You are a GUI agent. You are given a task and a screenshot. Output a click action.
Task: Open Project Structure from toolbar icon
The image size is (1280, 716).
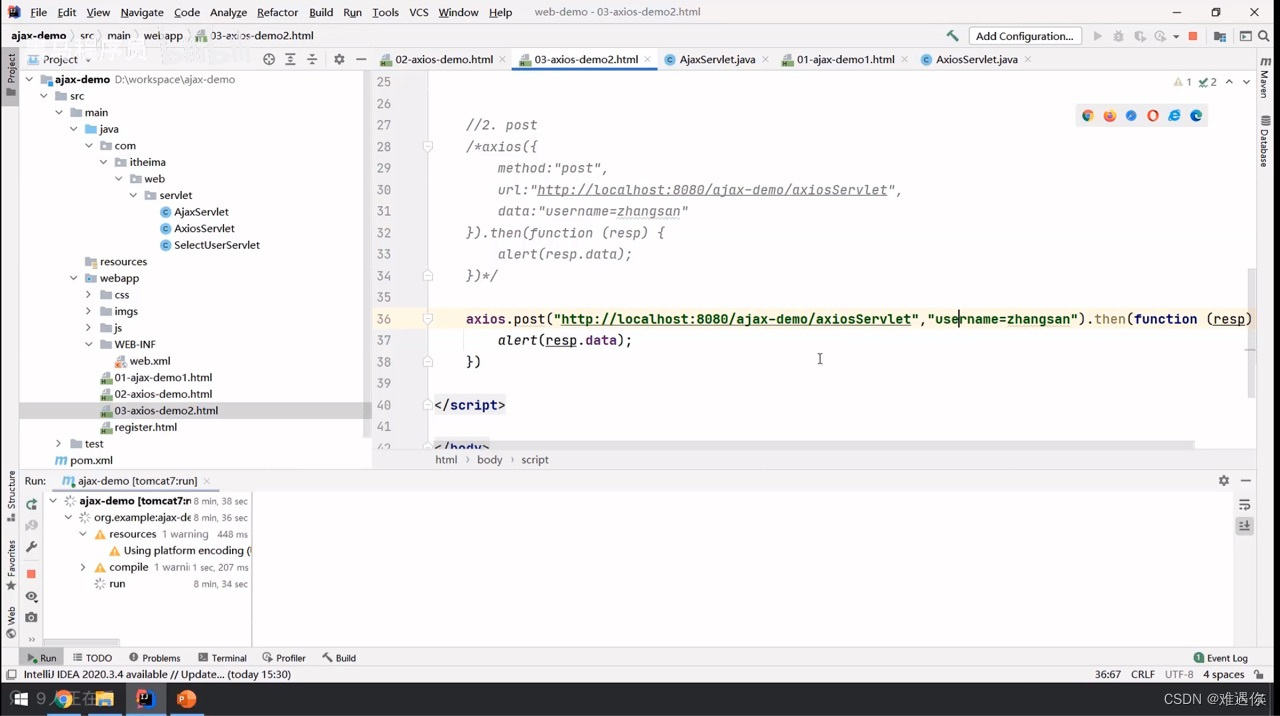(1220, 36)
